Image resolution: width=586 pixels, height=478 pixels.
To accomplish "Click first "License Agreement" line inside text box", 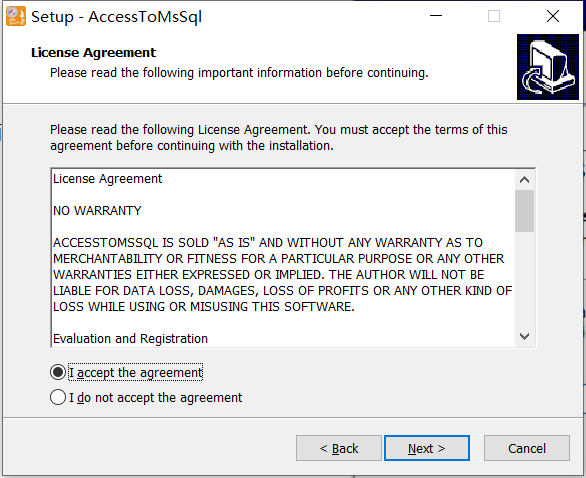I will (x=108, y=179).
